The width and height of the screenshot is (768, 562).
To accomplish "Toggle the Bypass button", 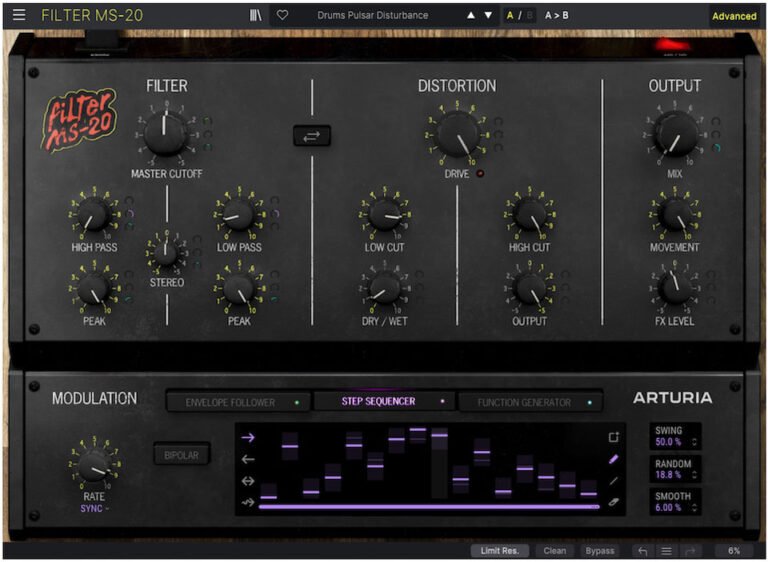I will pos(600,551).
